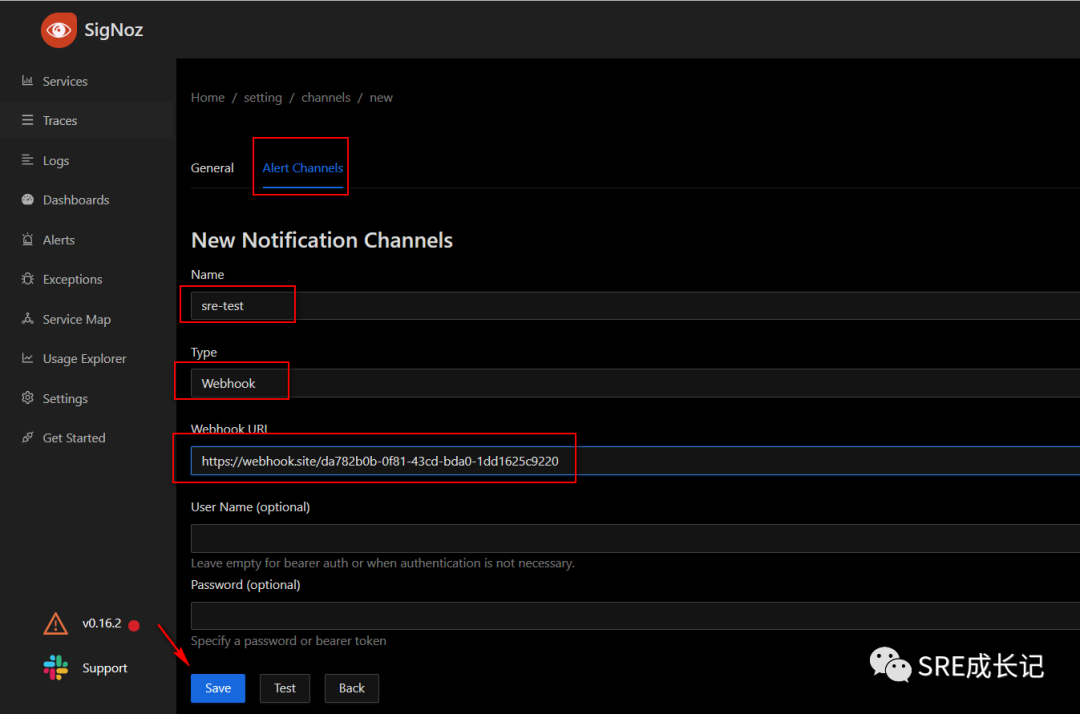
Task: Click the red dot beside v0.16.2
Action: point(134,625)
